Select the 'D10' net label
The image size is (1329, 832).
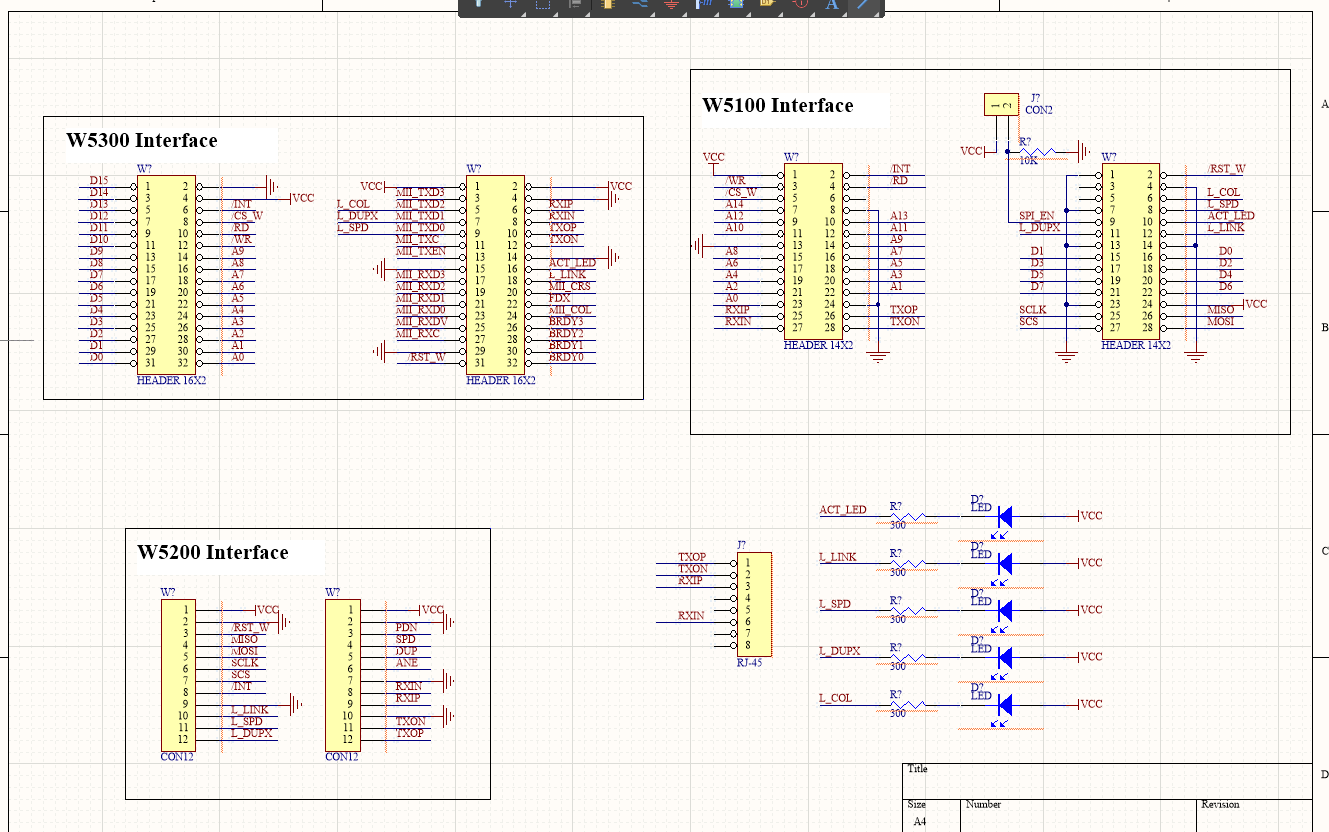(99, 239)
